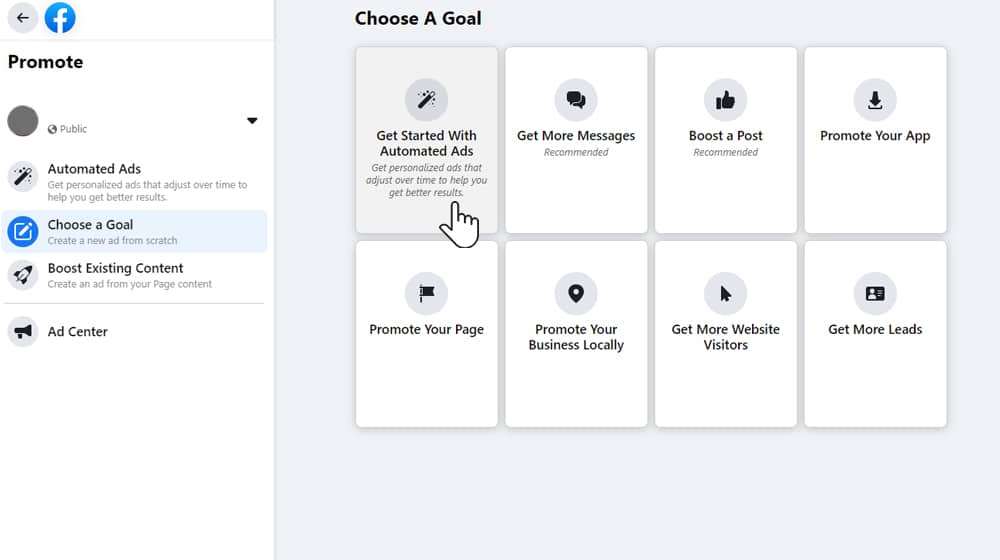Expand the page selector dropdown arrow
Screen dimensions: 1000x560
click(252, 121)
